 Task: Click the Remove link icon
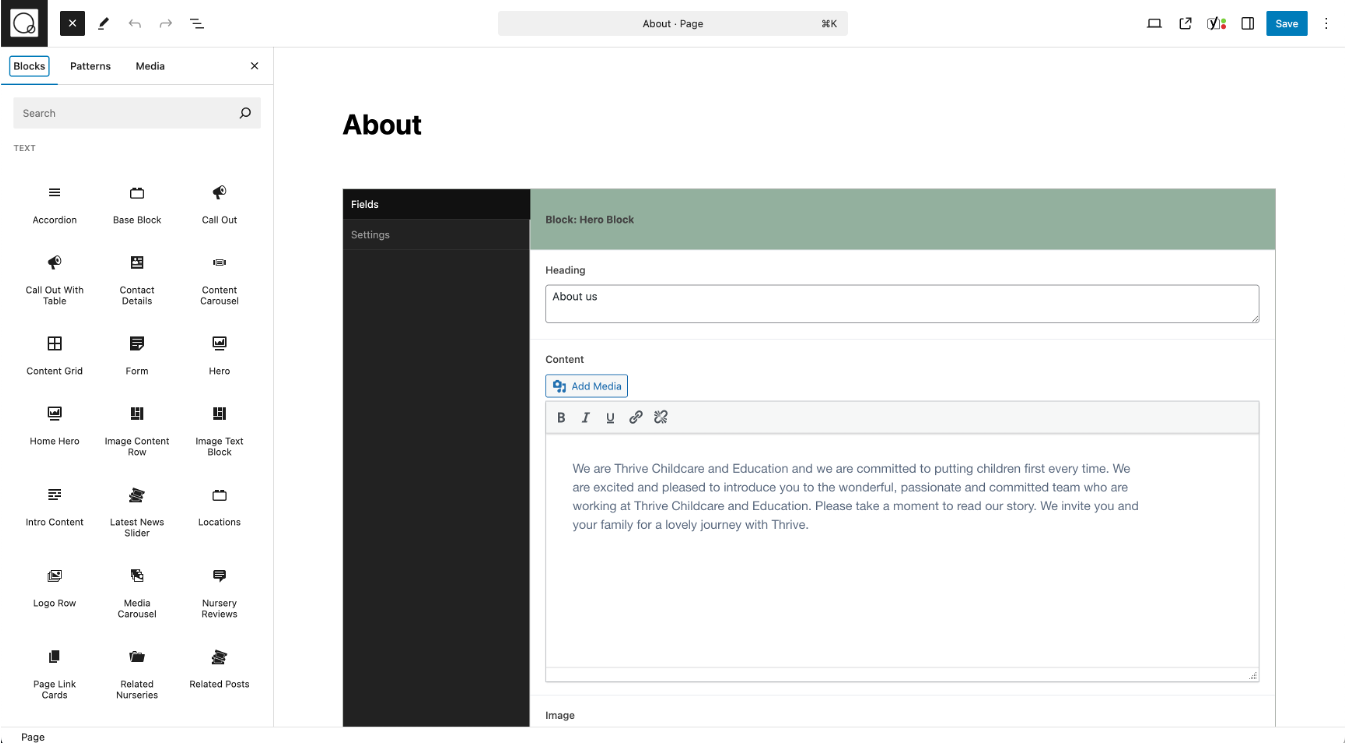click(x=660, y=418)
